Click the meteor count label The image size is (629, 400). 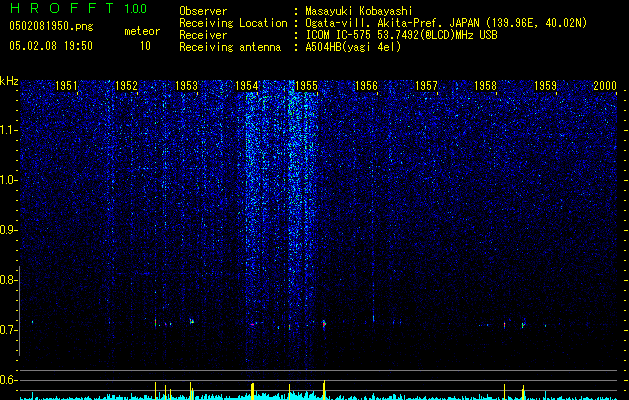click(x=142, y=31)
